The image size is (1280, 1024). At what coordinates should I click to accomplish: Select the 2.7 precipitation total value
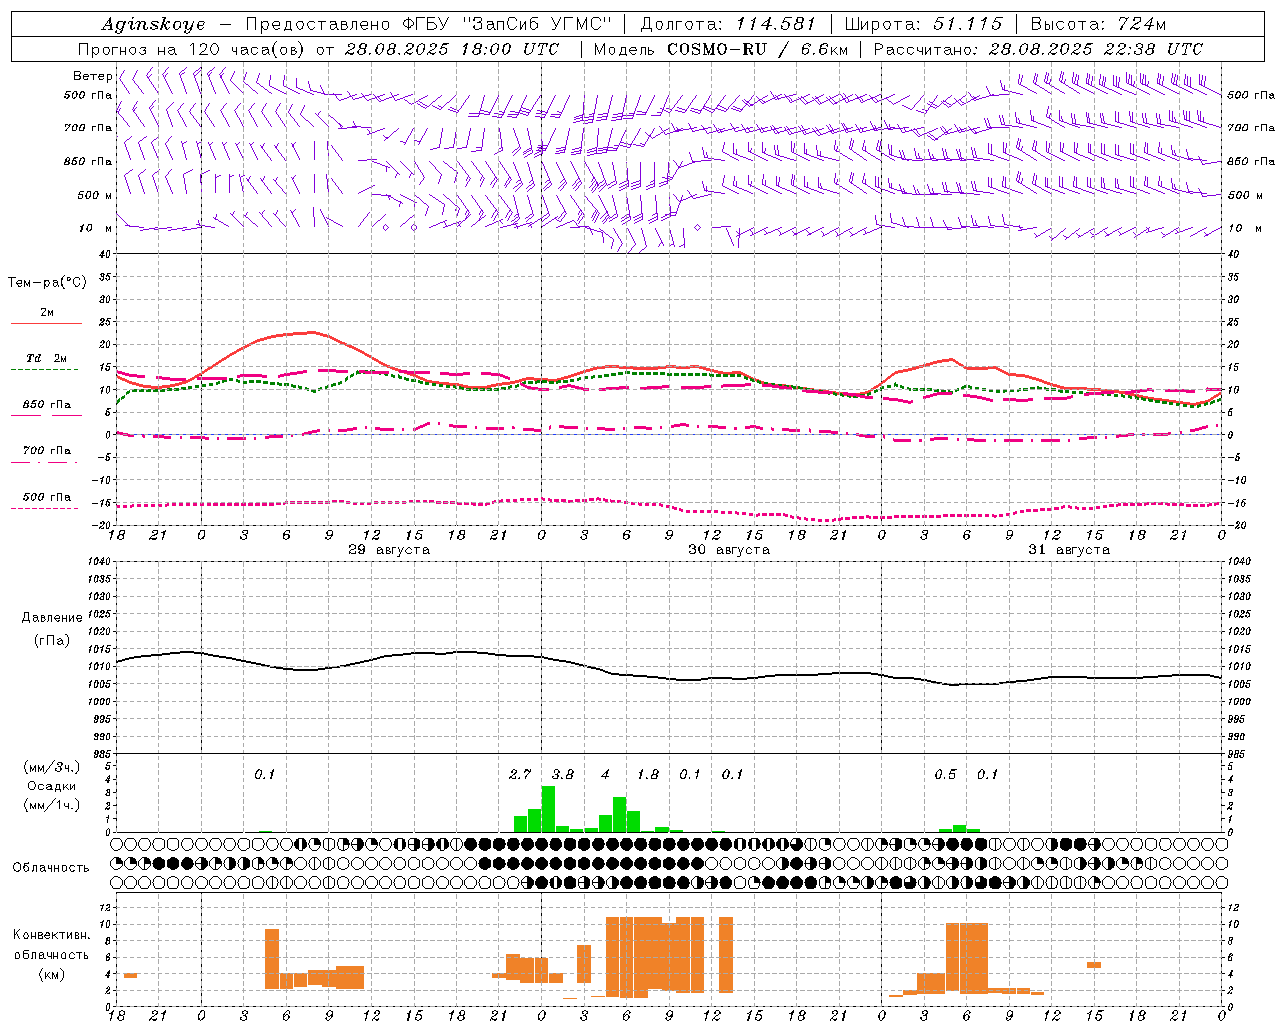pos(520,774)
